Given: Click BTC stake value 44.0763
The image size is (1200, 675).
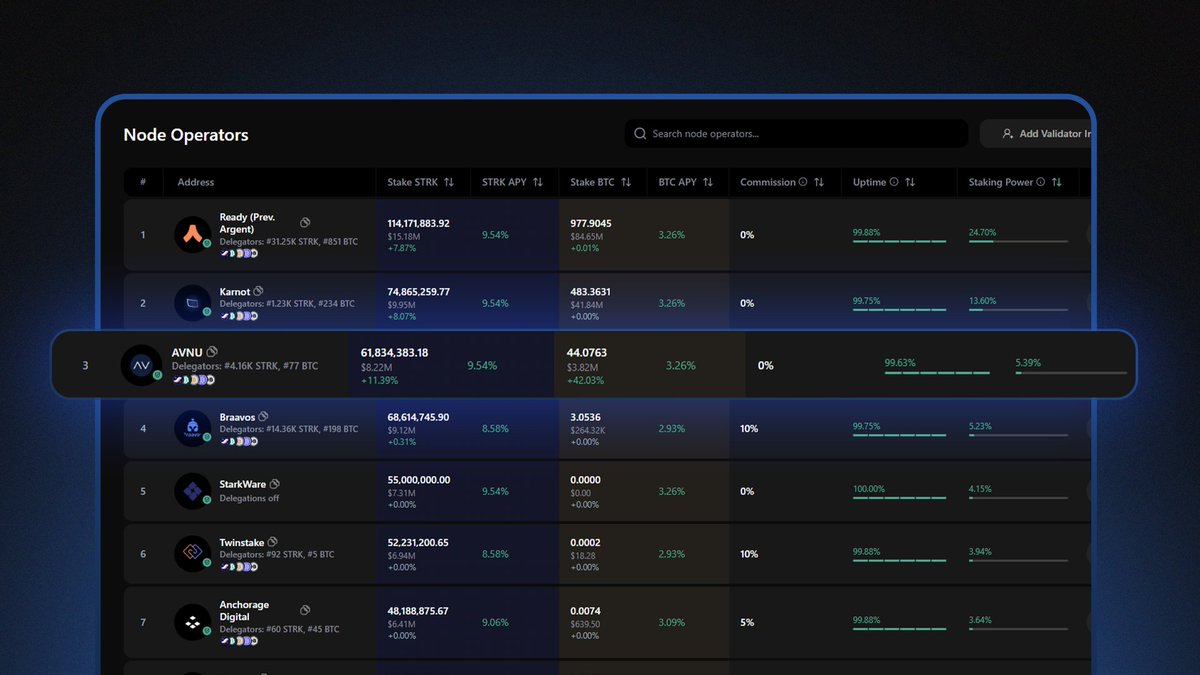Looking at the screenshot, I should pos(587,353).
